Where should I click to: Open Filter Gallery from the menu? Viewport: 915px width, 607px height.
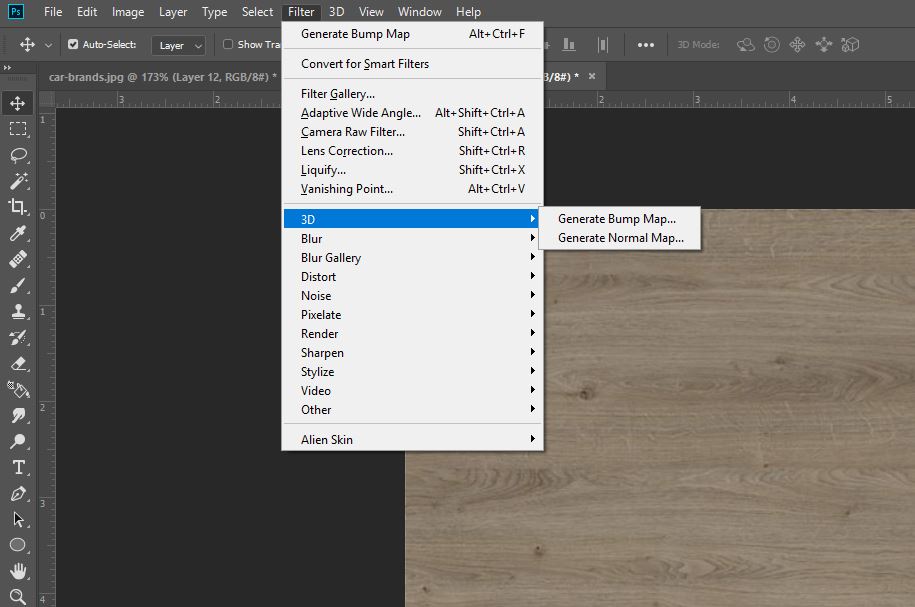pyautogui.click(x=413, y=93)
